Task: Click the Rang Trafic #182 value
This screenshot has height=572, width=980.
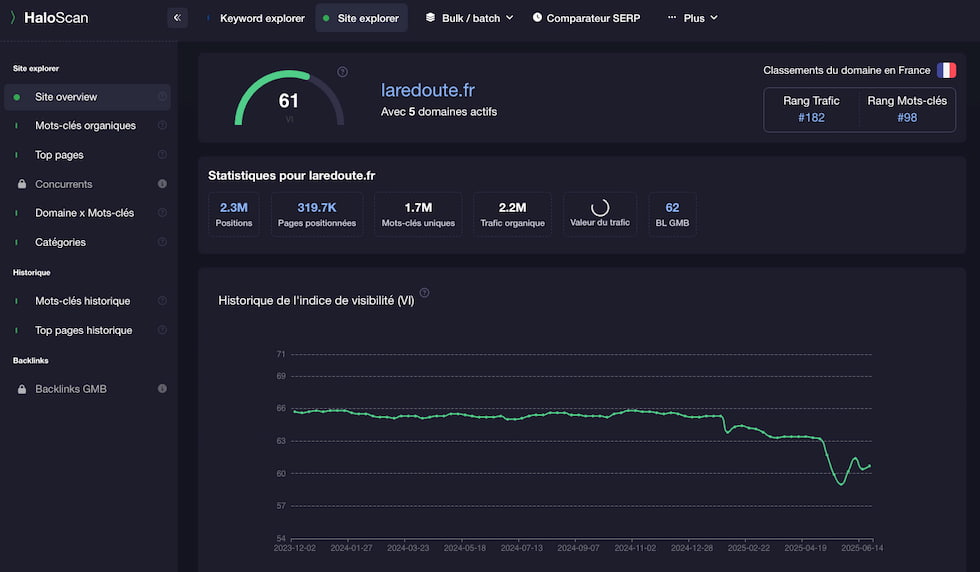Action: 811,118
